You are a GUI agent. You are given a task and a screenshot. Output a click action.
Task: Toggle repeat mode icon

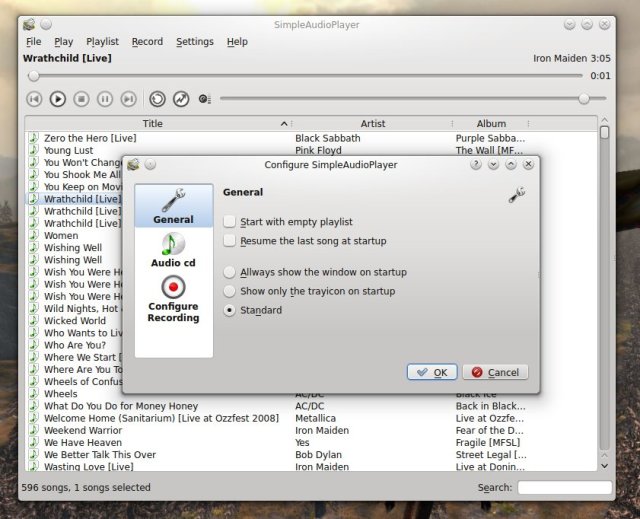(157, 99)
